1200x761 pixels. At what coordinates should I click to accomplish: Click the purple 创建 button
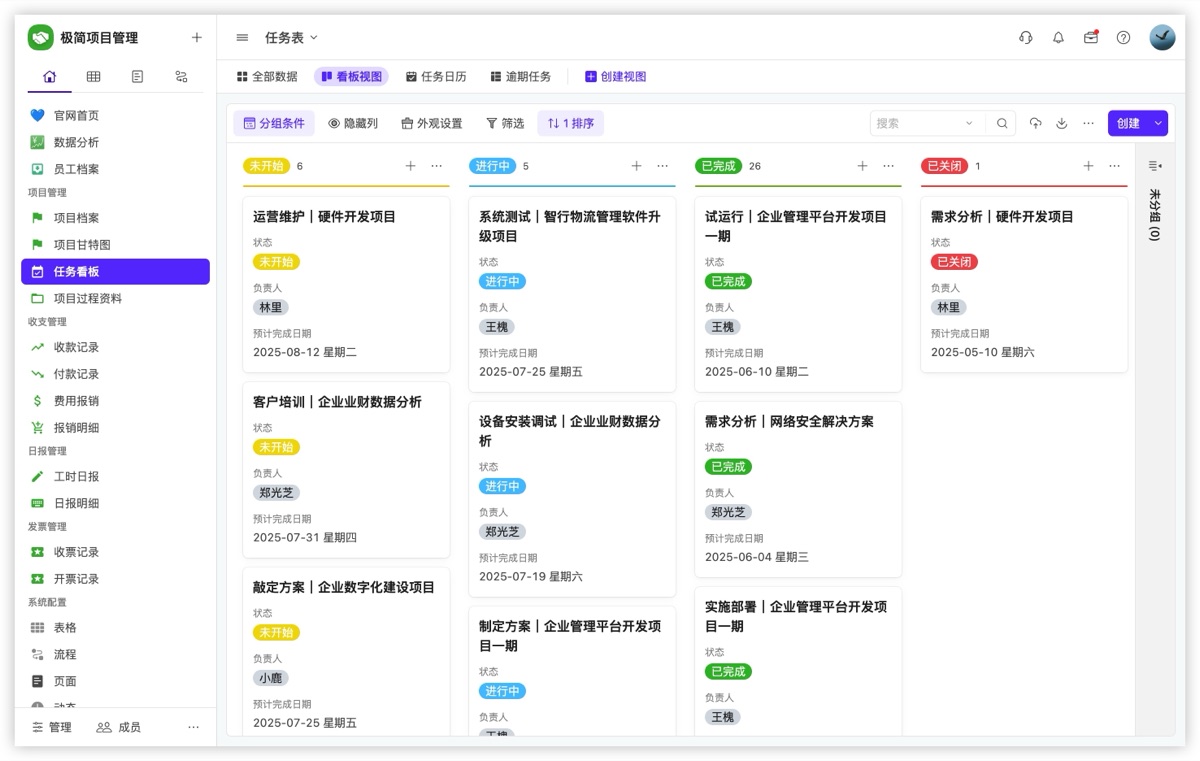[1129, 123]
